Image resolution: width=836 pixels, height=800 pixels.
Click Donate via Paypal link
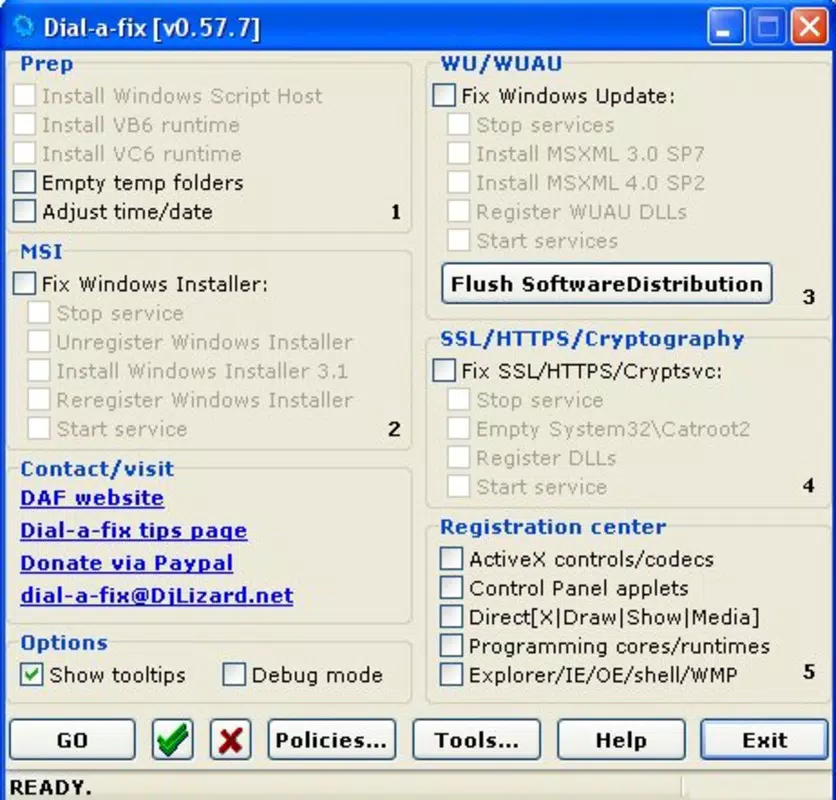pyautogui.click(x=127, y=563)
